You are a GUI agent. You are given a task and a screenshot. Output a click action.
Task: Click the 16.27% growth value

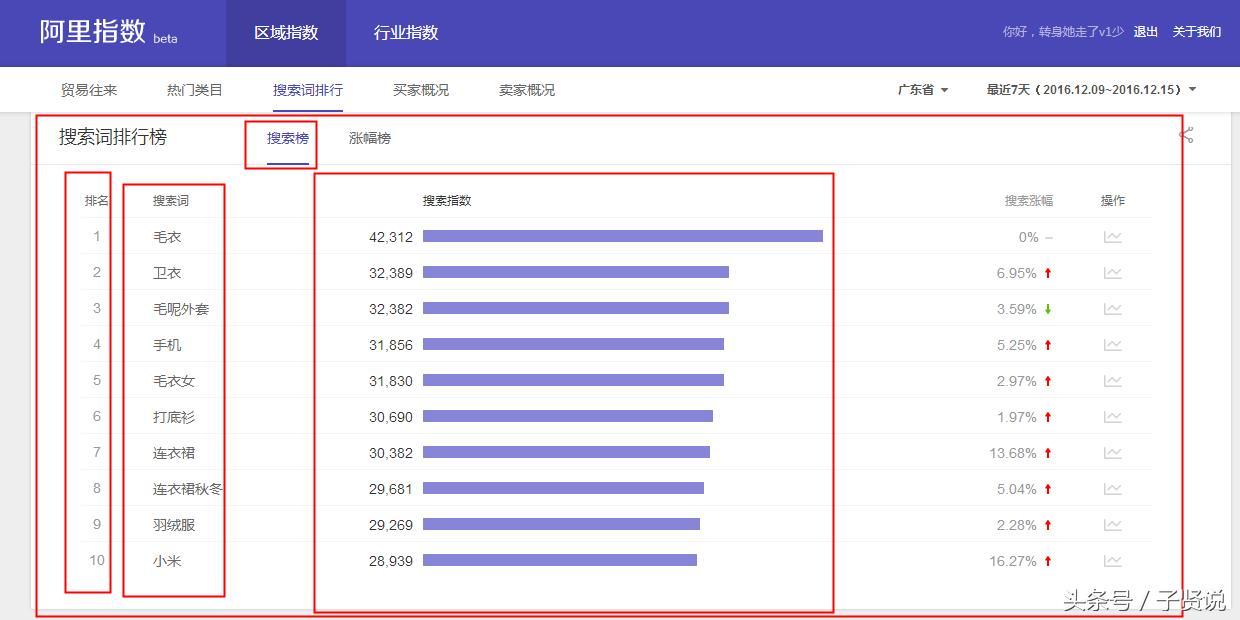click(x=1013, y=561)
